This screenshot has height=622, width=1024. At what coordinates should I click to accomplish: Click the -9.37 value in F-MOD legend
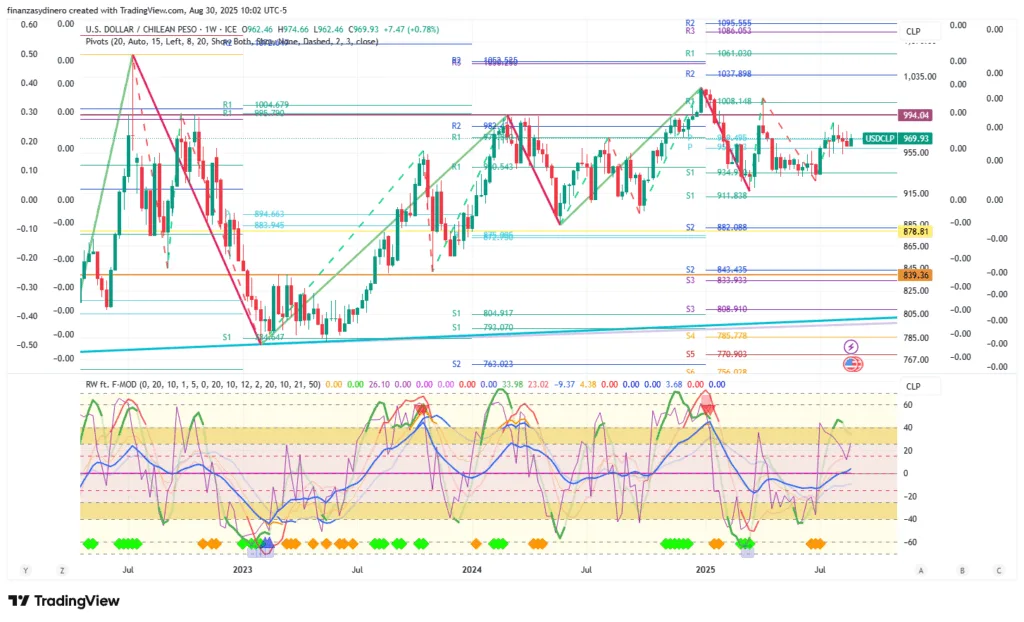coord(564,384)
